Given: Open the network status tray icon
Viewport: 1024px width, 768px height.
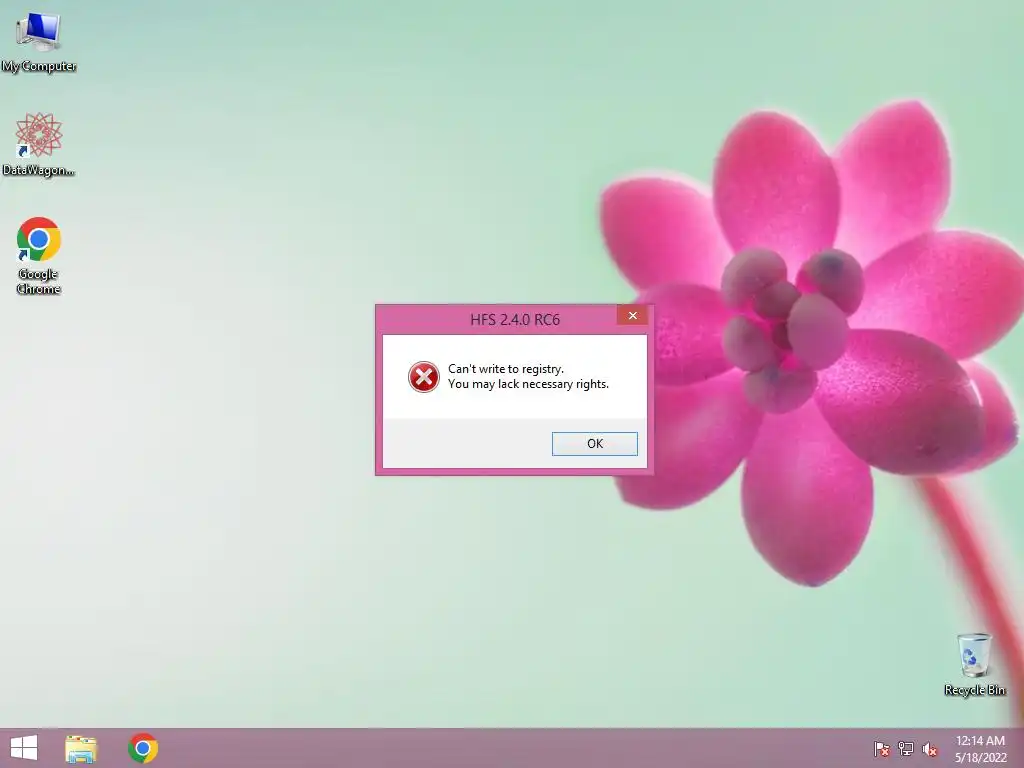Looking at the screenshot, I should (906, 749).
